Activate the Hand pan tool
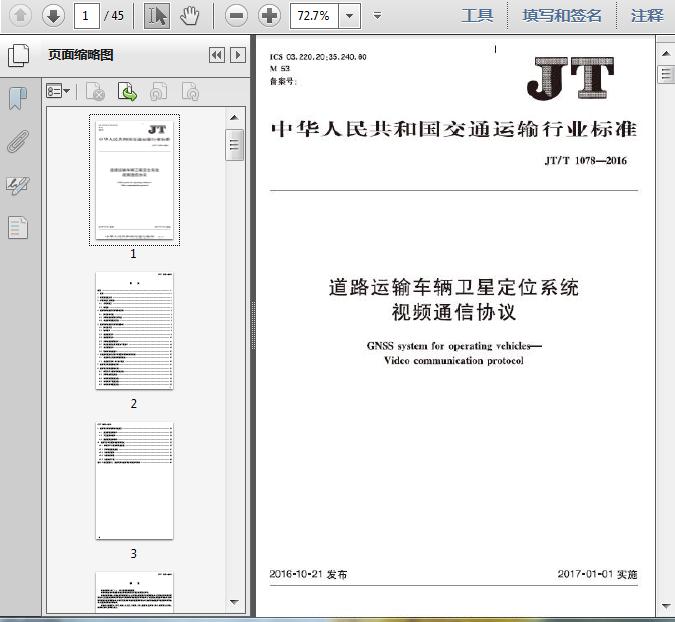The height and width of the screenshot is (622, 675). 189,16
